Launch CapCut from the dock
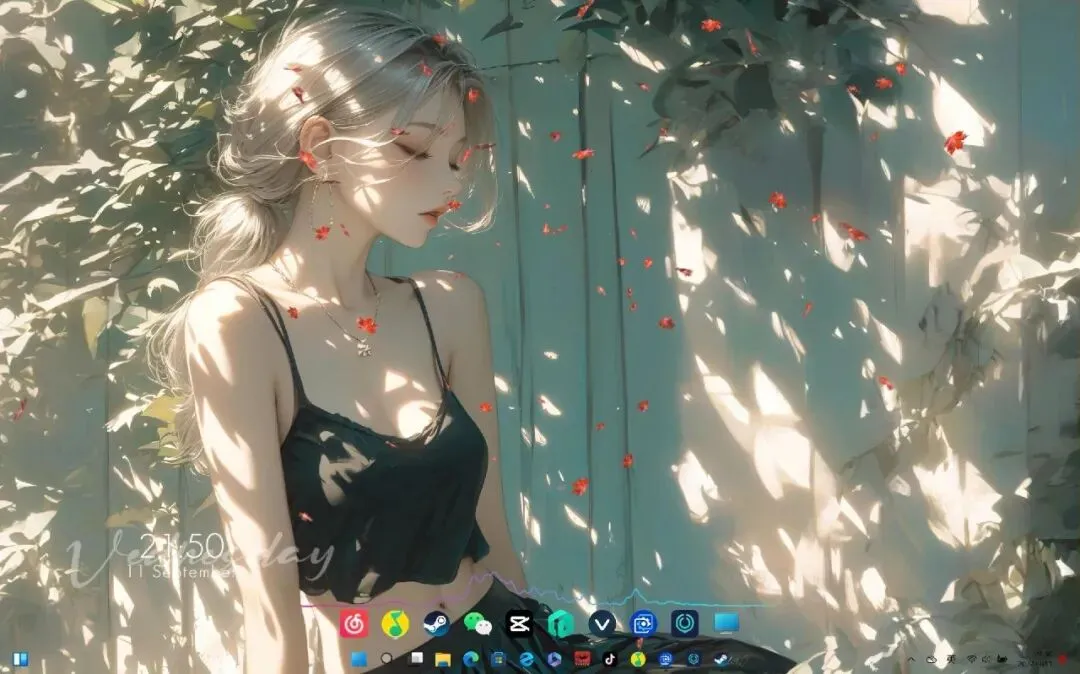This screenshot has width=1080, height=674. click(519, 624)
